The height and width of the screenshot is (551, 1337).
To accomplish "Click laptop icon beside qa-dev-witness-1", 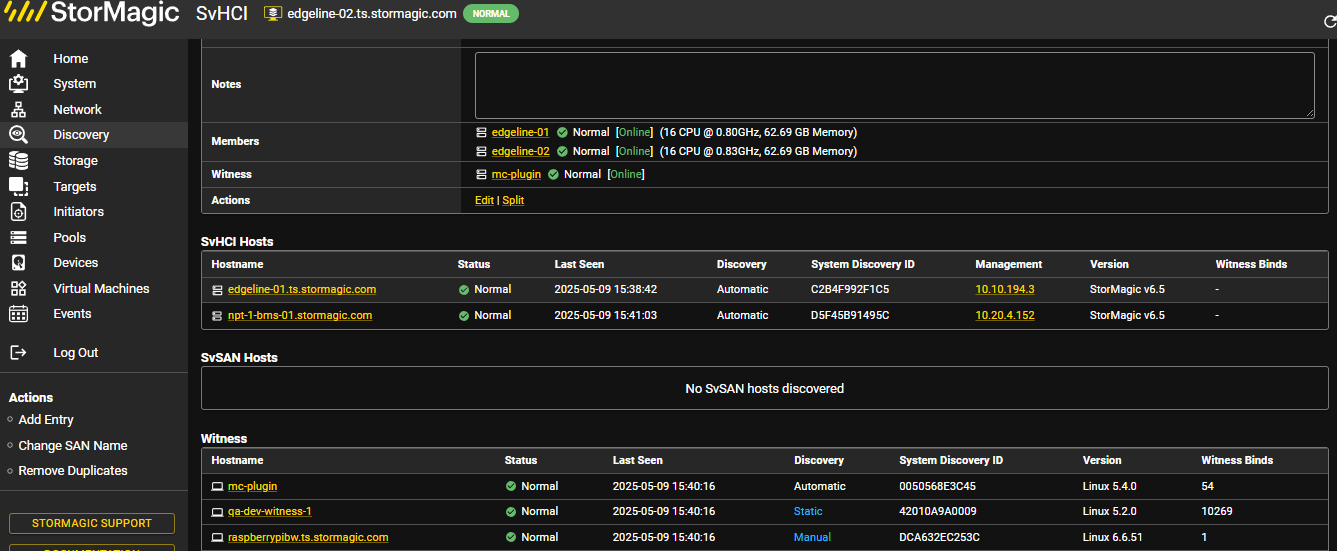I will (x=217, y=512).
